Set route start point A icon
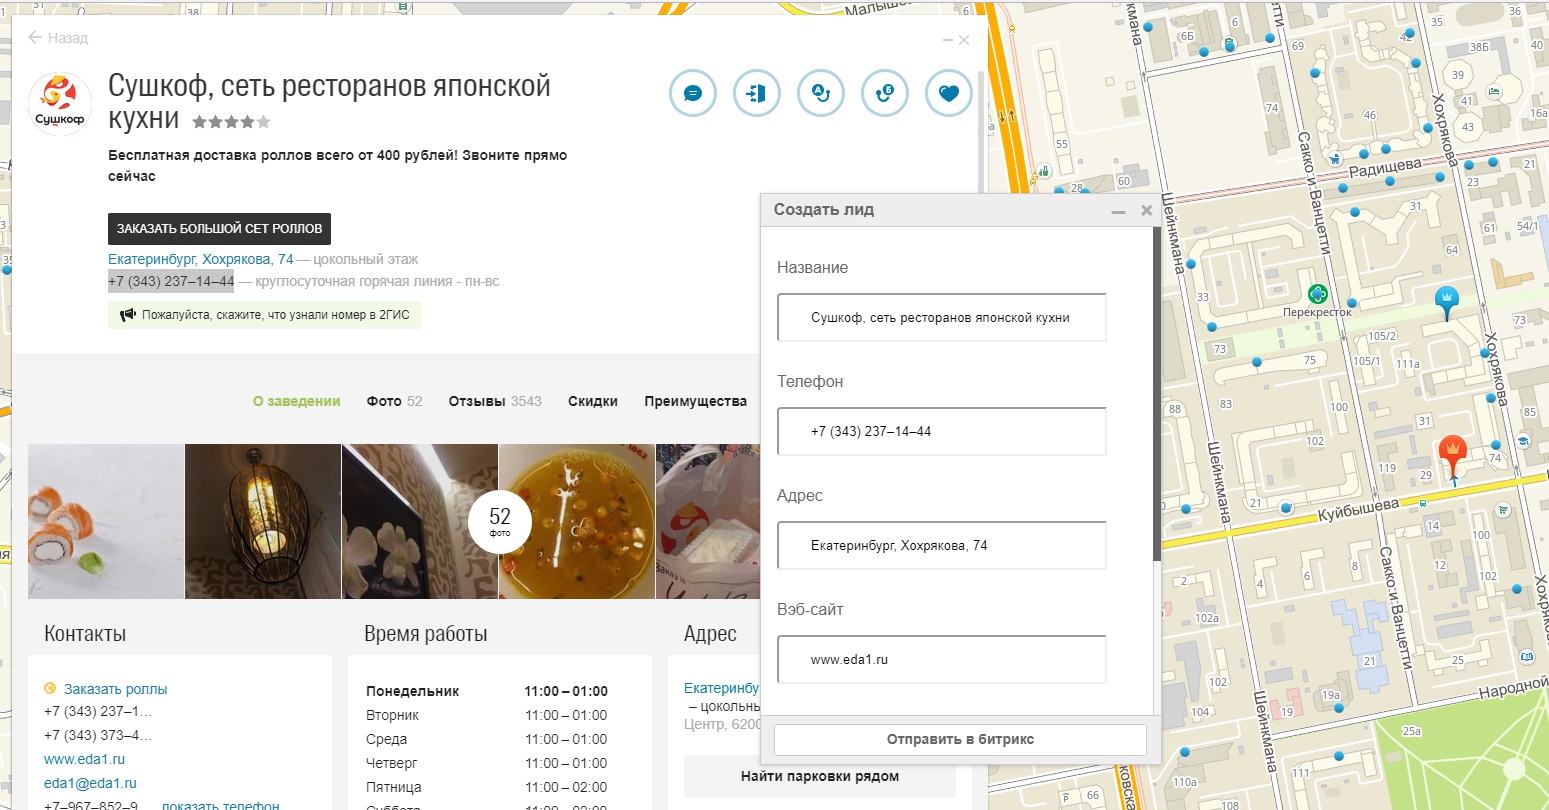 [821, 94]
